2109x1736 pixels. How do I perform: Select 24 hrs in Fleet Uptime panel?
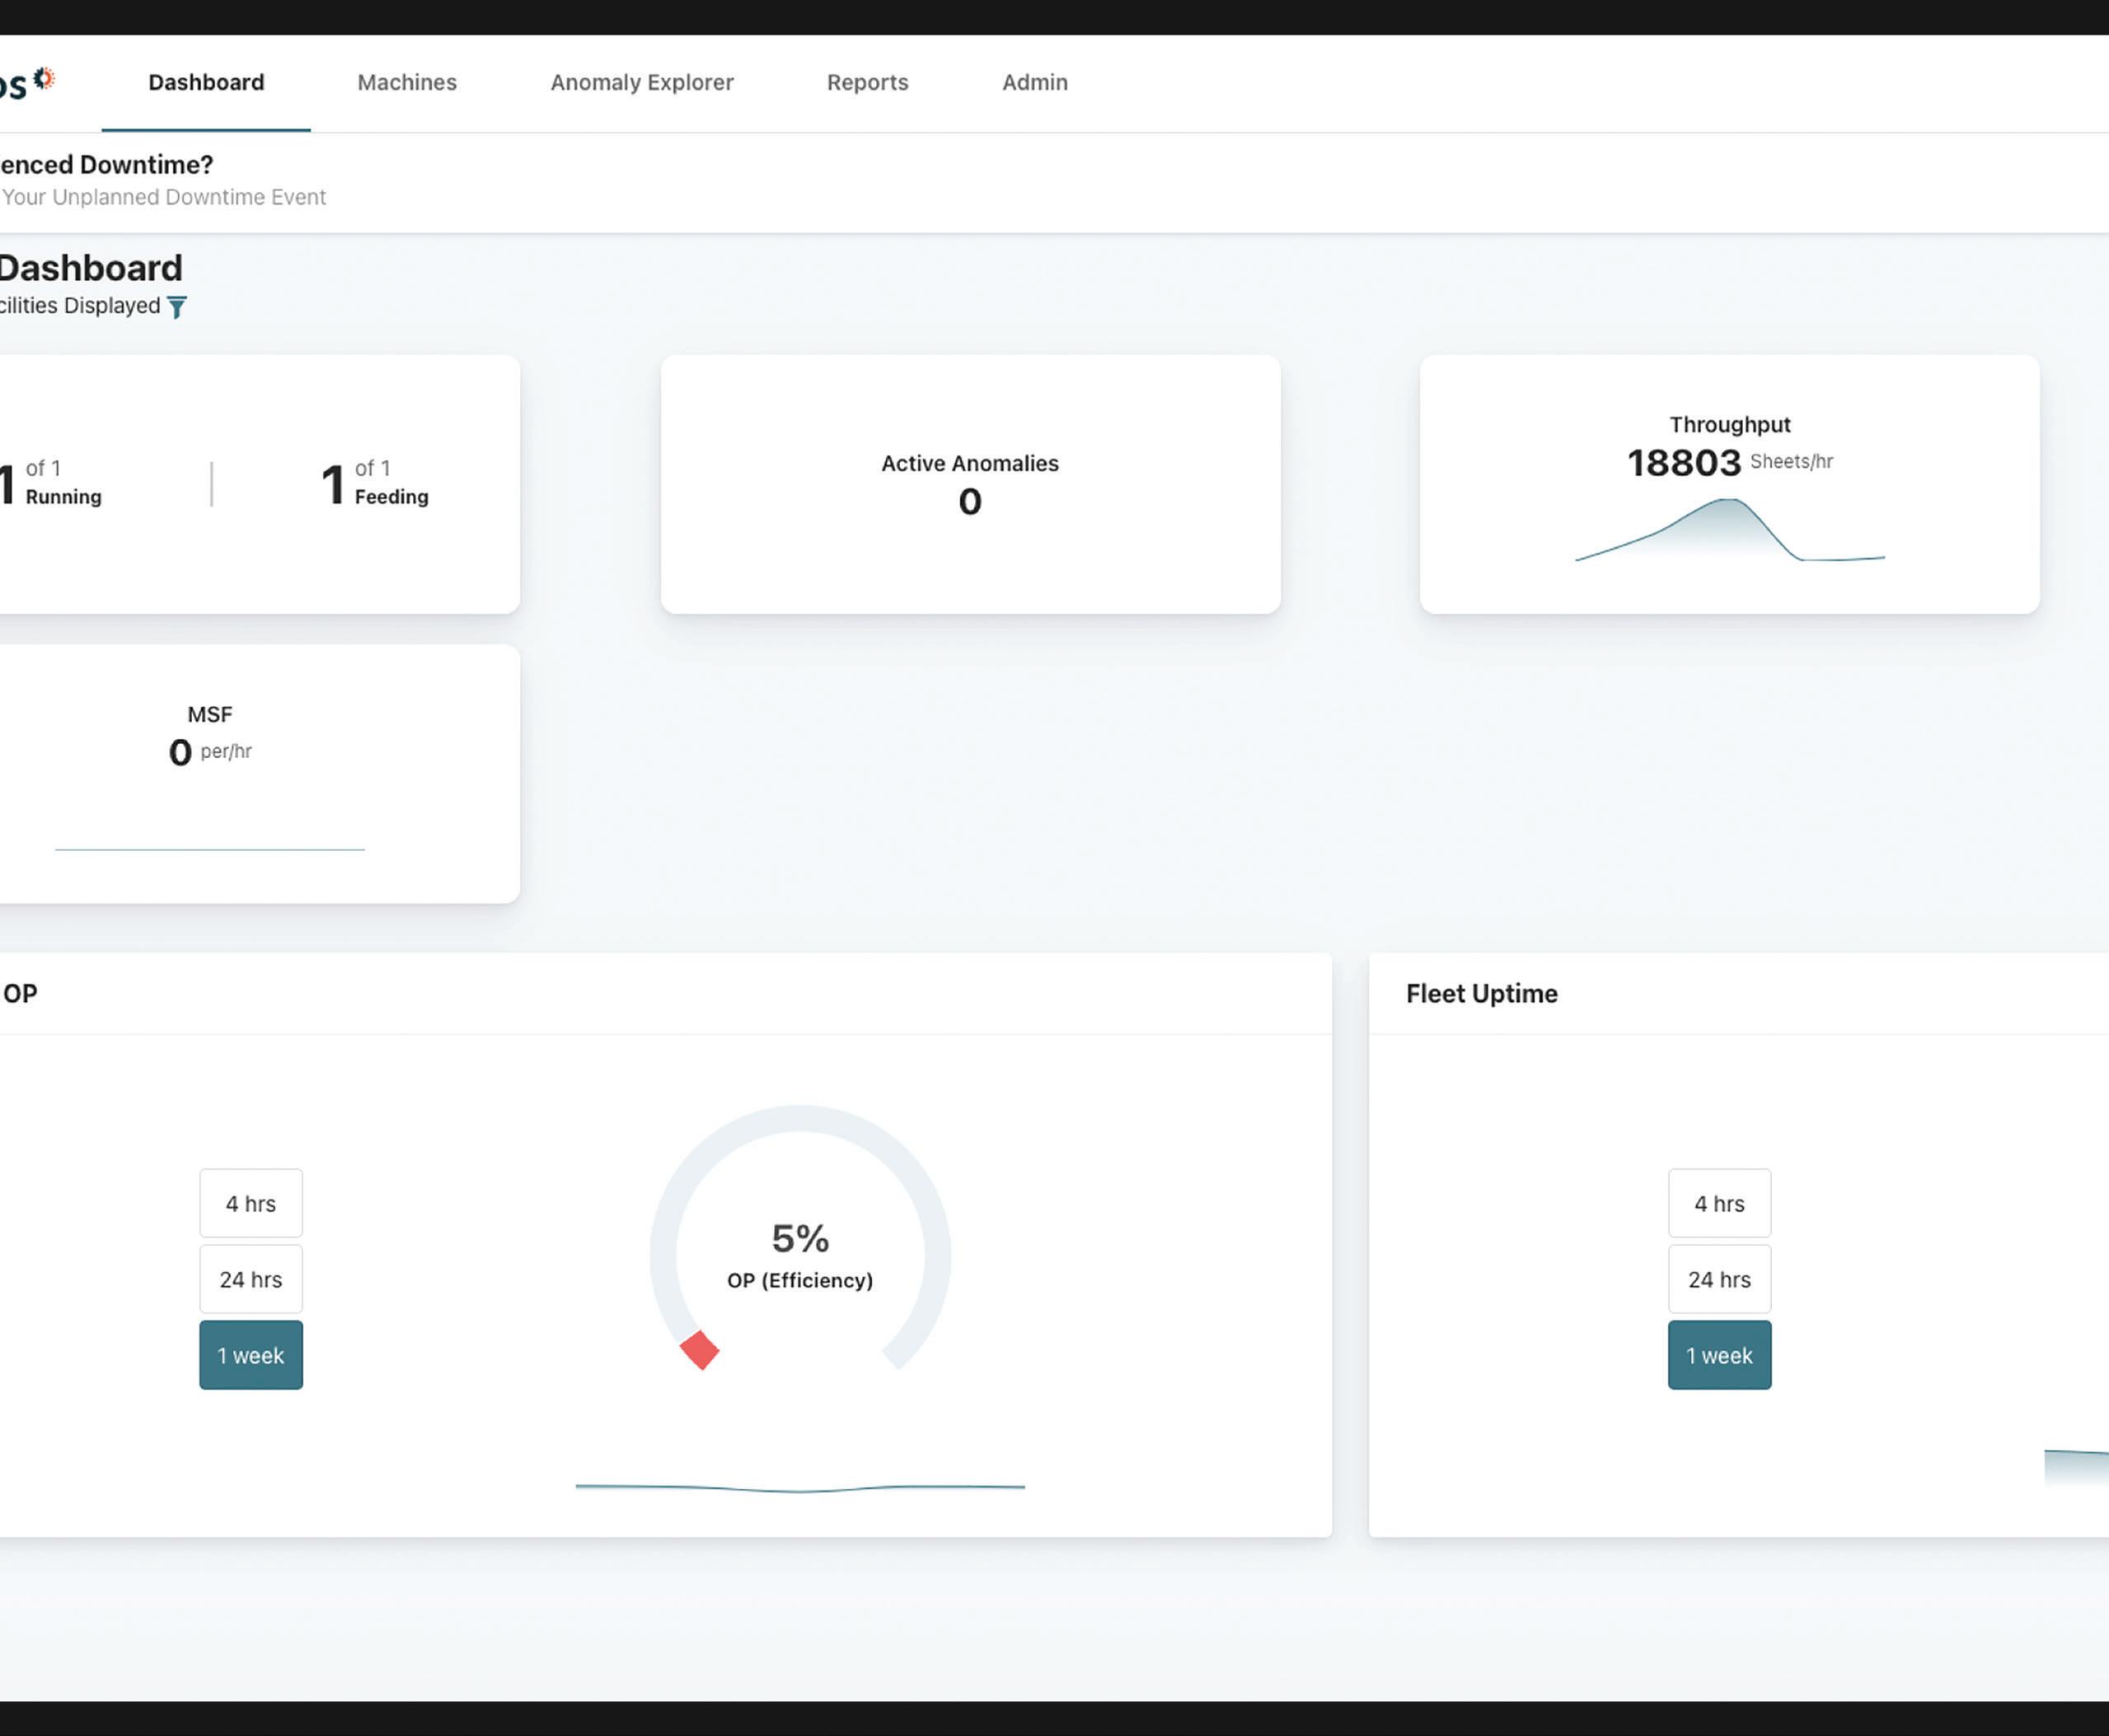pos(1719,1279)
